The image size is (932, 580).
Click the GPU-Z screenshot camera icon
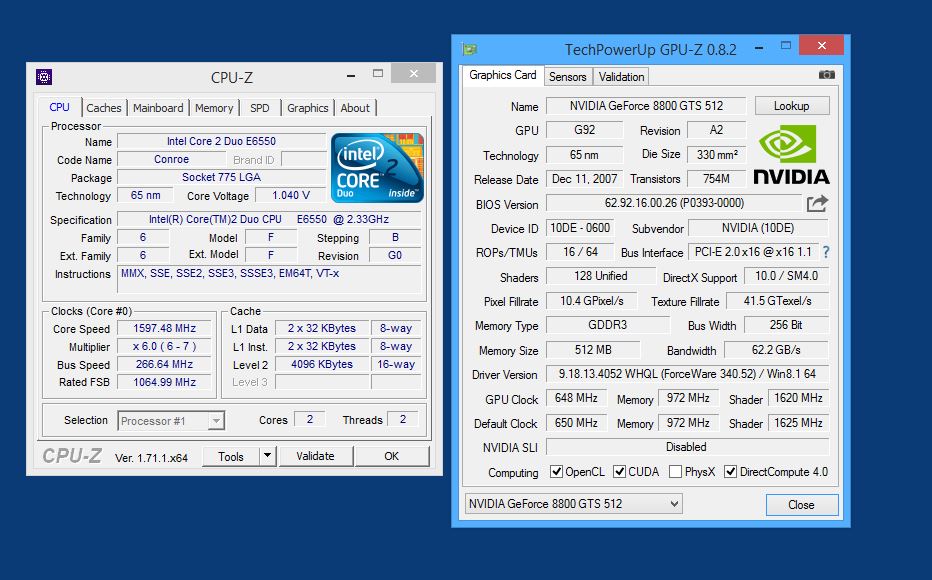(826, 75)
